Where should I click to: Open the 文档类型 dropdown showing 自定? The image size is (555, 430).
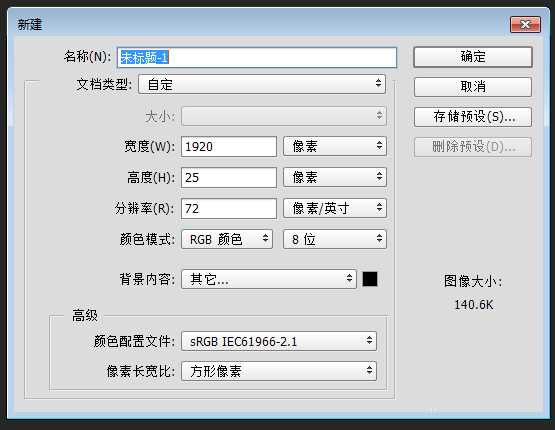[262, 84]
